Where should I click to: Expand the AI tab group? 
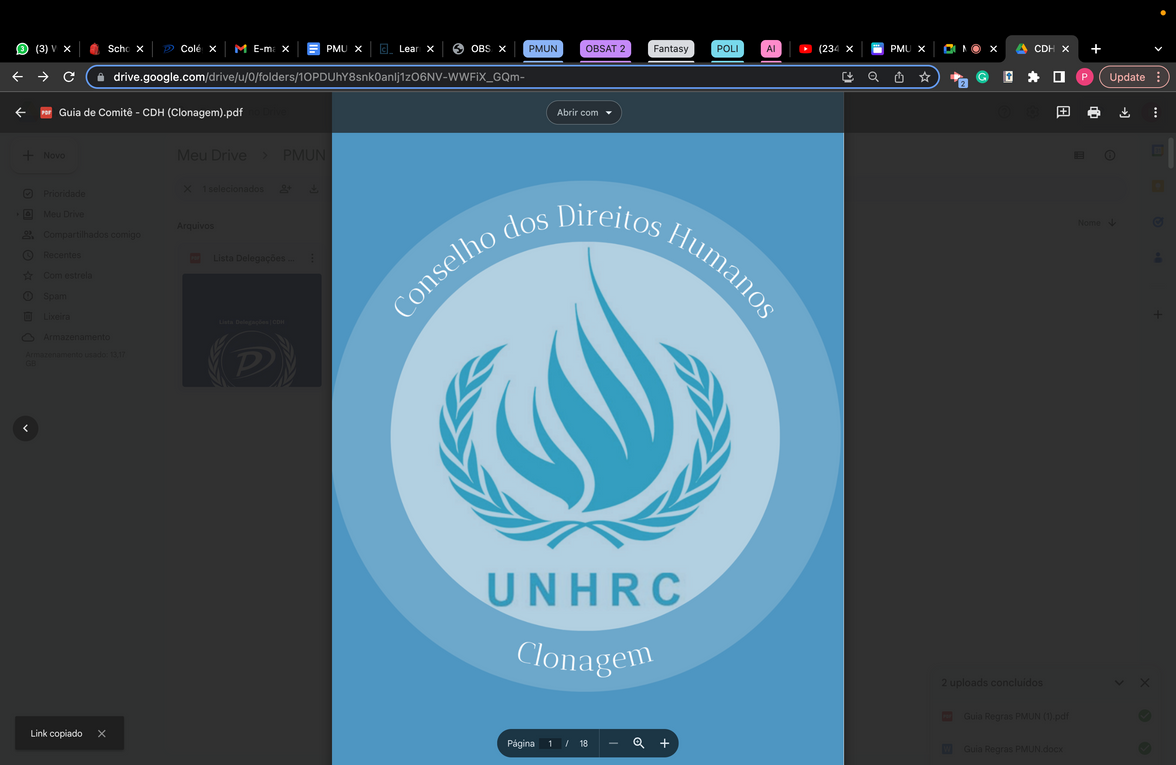[771, 49]
